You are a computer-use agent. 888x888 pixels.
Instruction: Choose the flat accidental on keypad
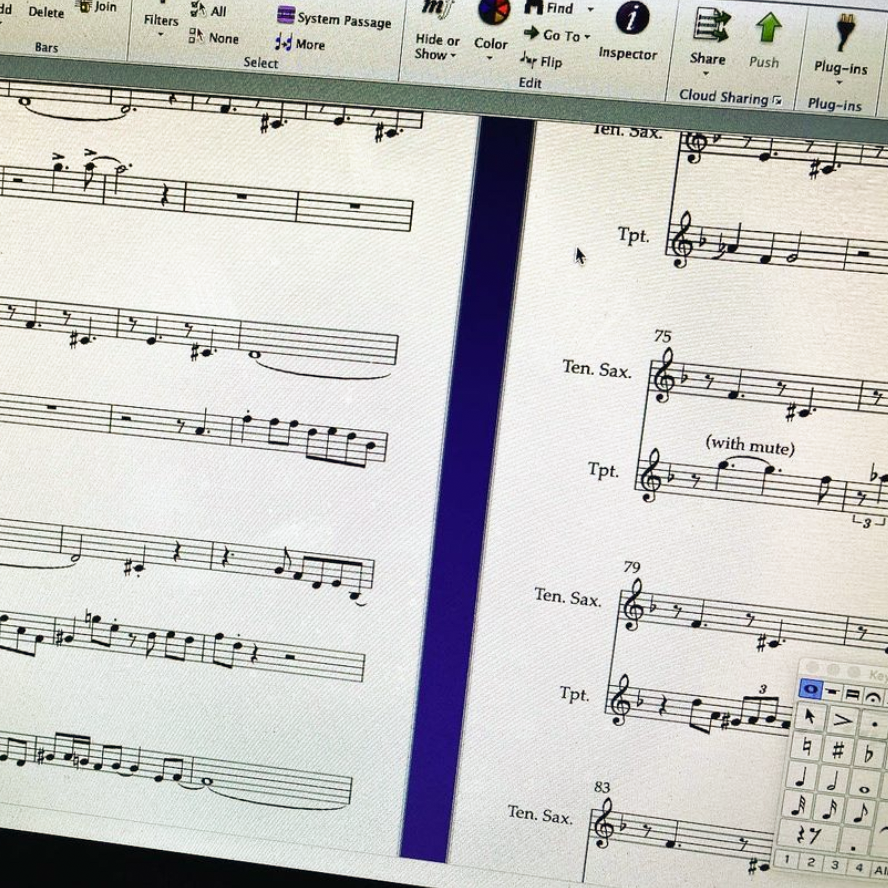point(870,755)
